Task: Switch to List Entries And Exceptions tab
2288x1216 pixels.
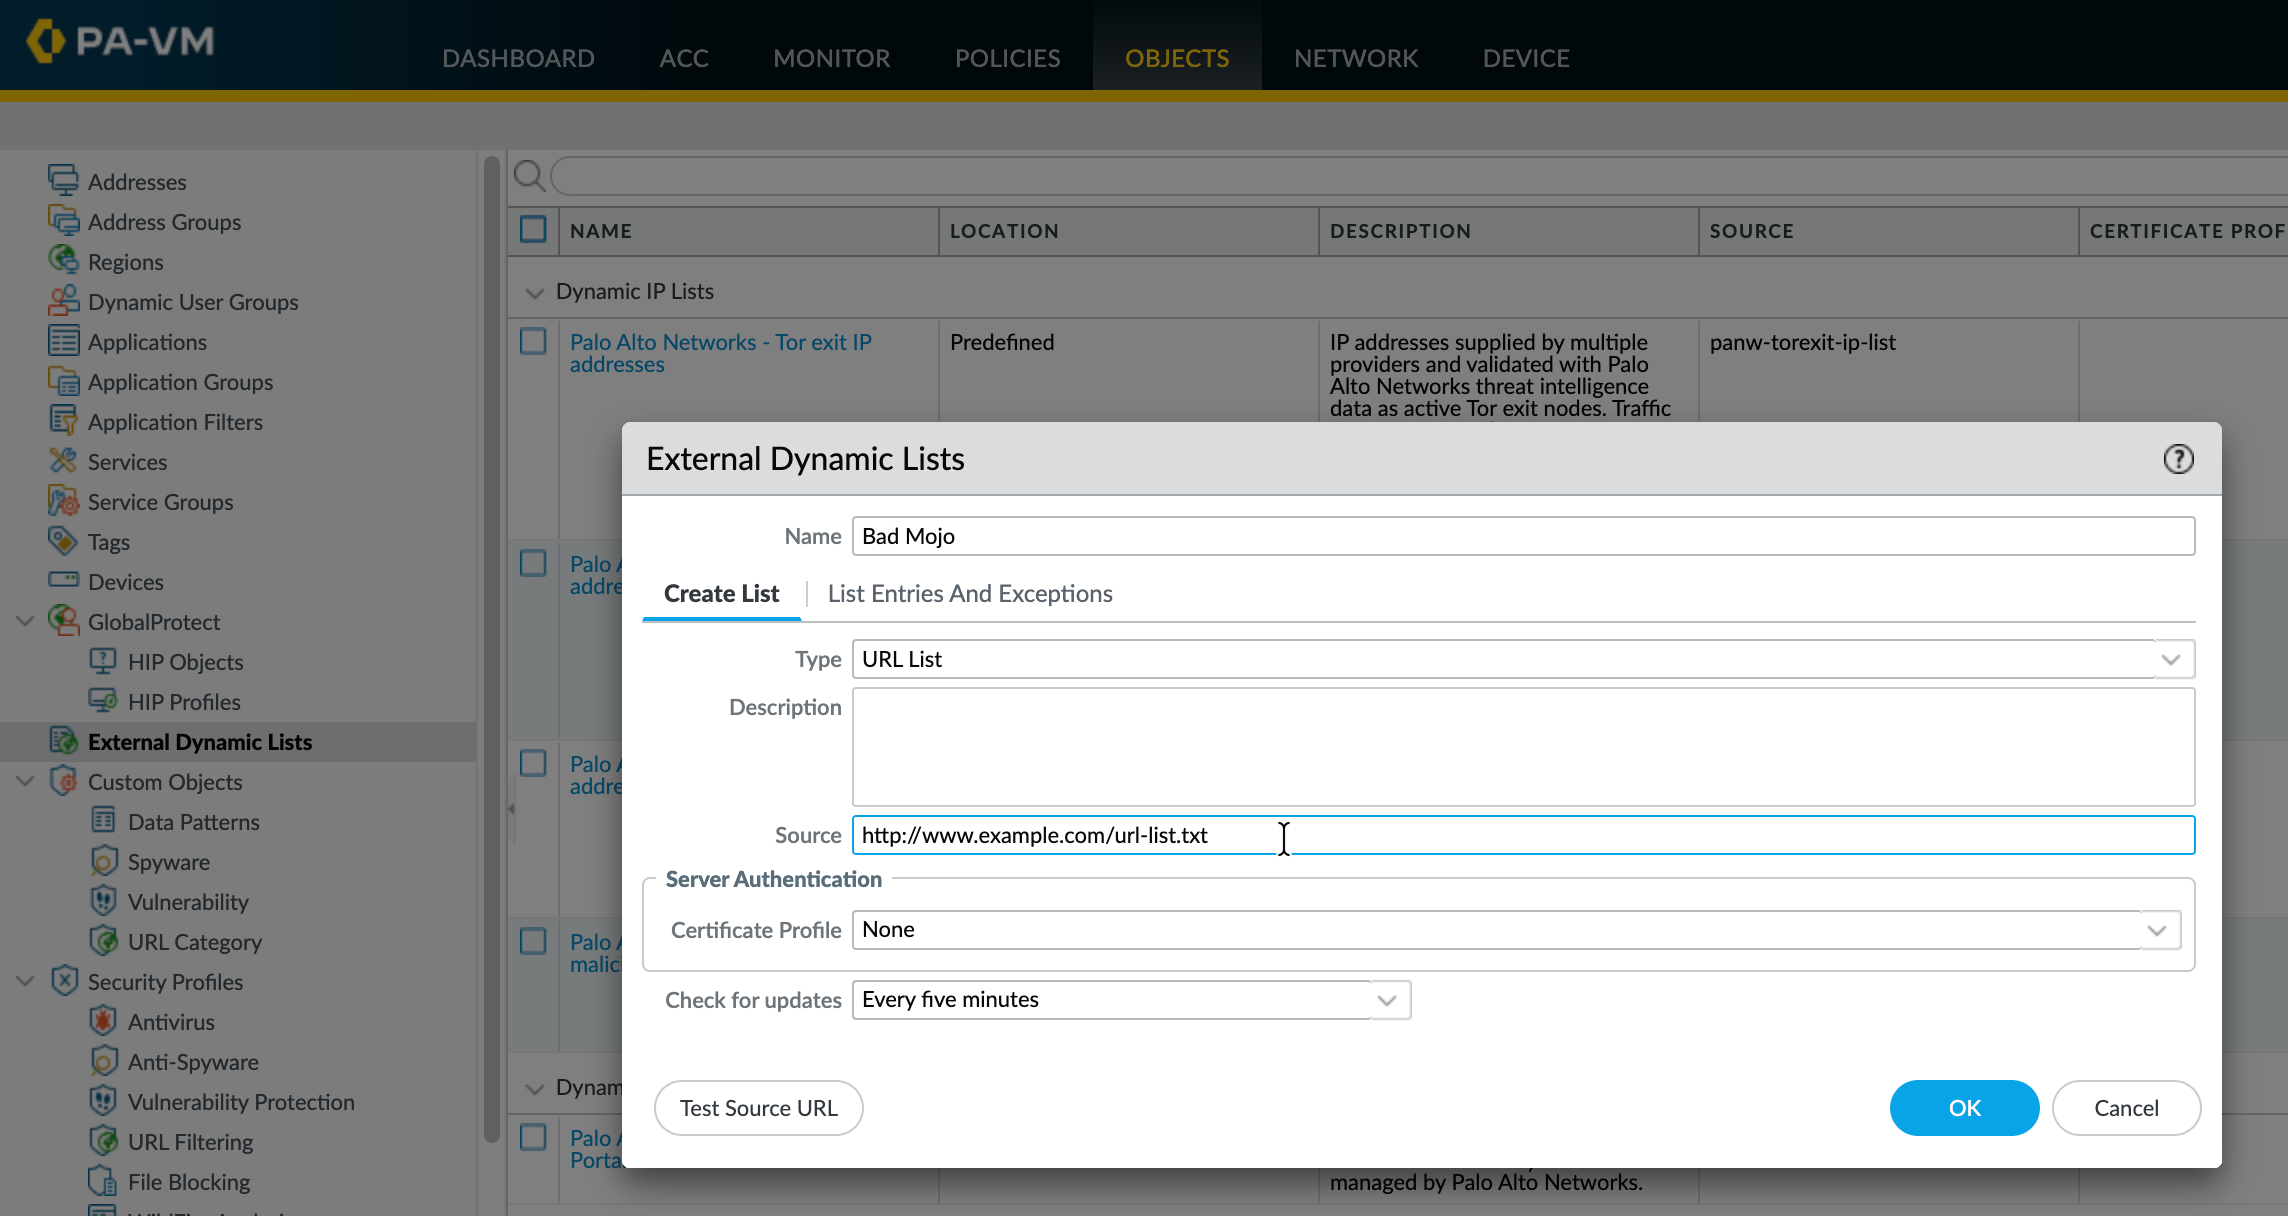Action: coord(969,594)
